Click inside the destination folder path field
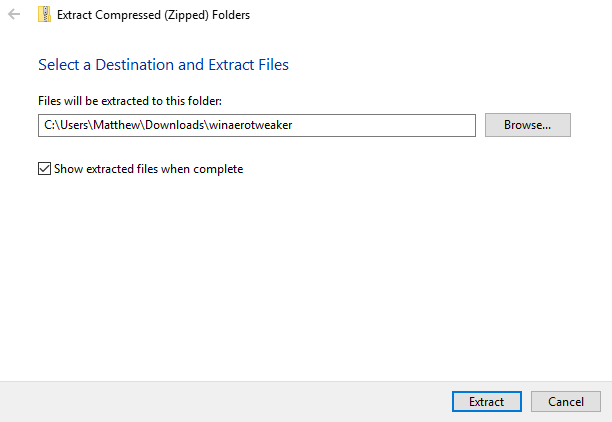The height and width of the screenshot is (422, 612). click(256, 125)
